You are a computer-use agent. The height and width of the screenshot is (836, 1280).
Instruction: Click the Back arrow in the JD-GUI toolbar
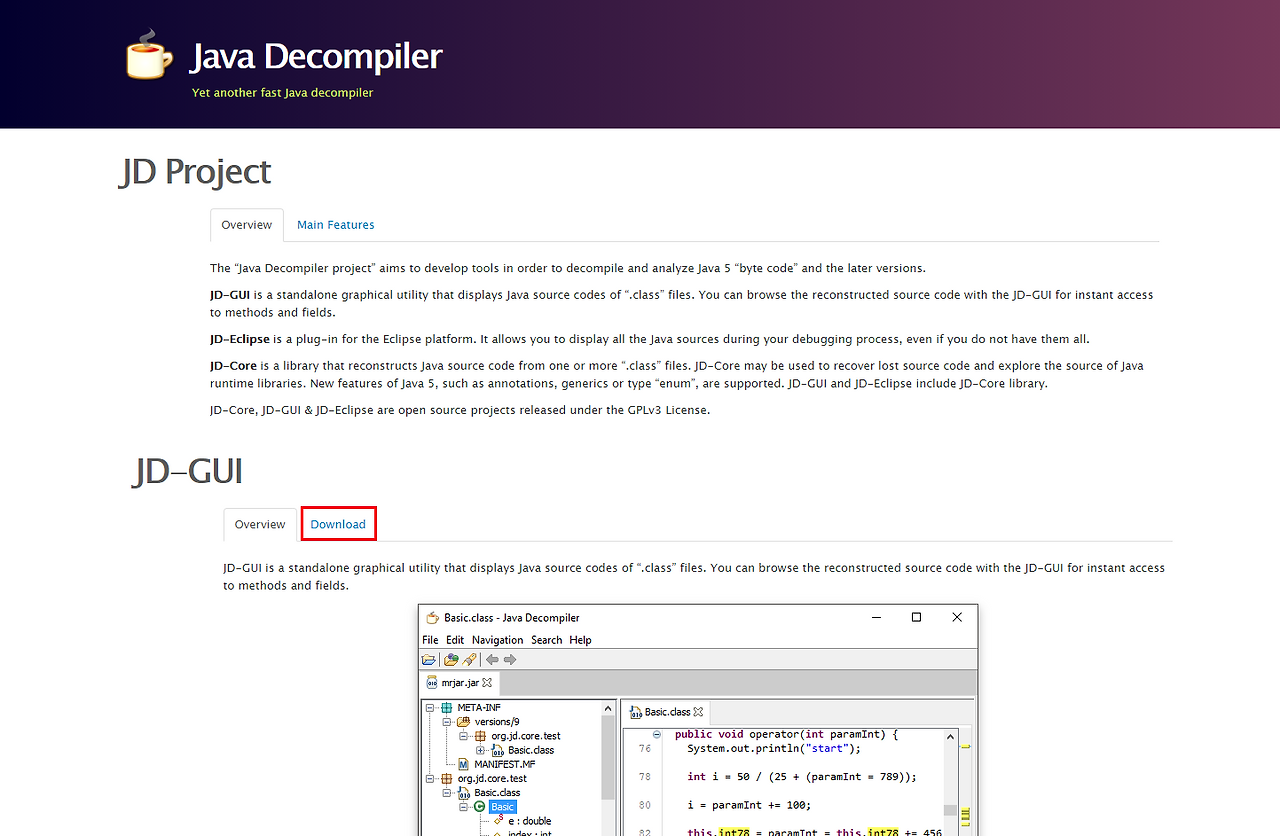click(x=492, y=660)
